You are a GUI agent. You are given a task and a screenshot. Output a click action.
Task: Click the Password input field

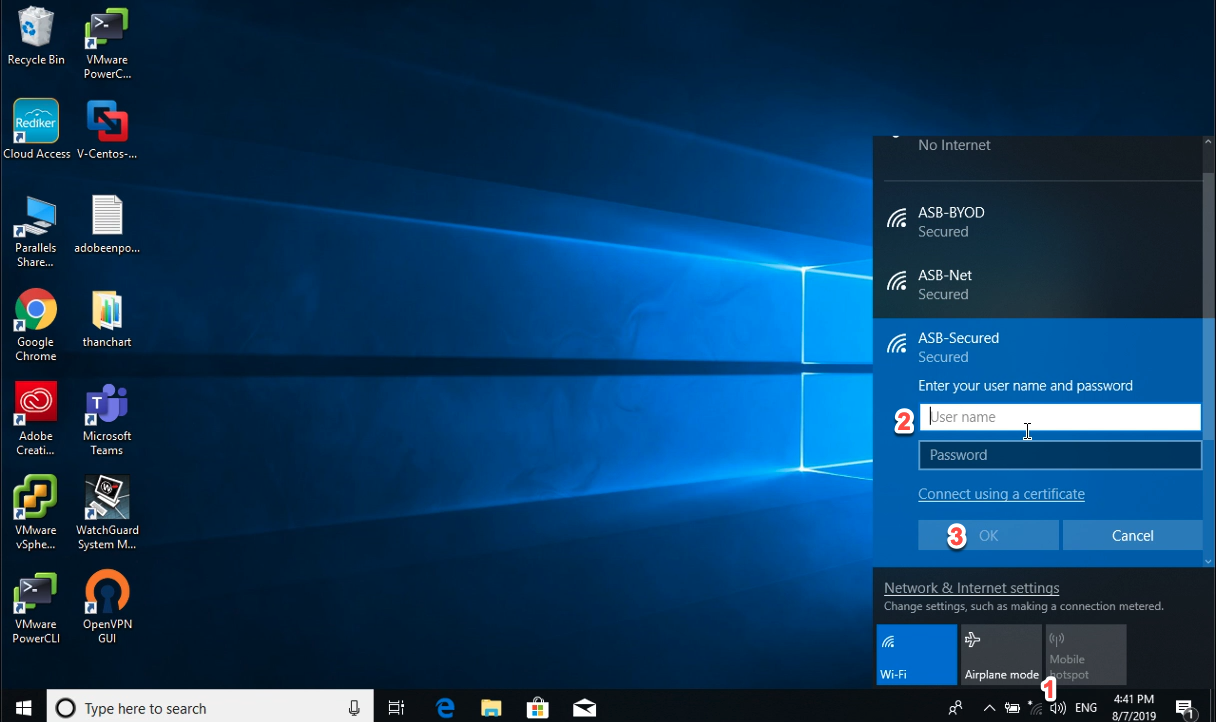(1060, 455)
